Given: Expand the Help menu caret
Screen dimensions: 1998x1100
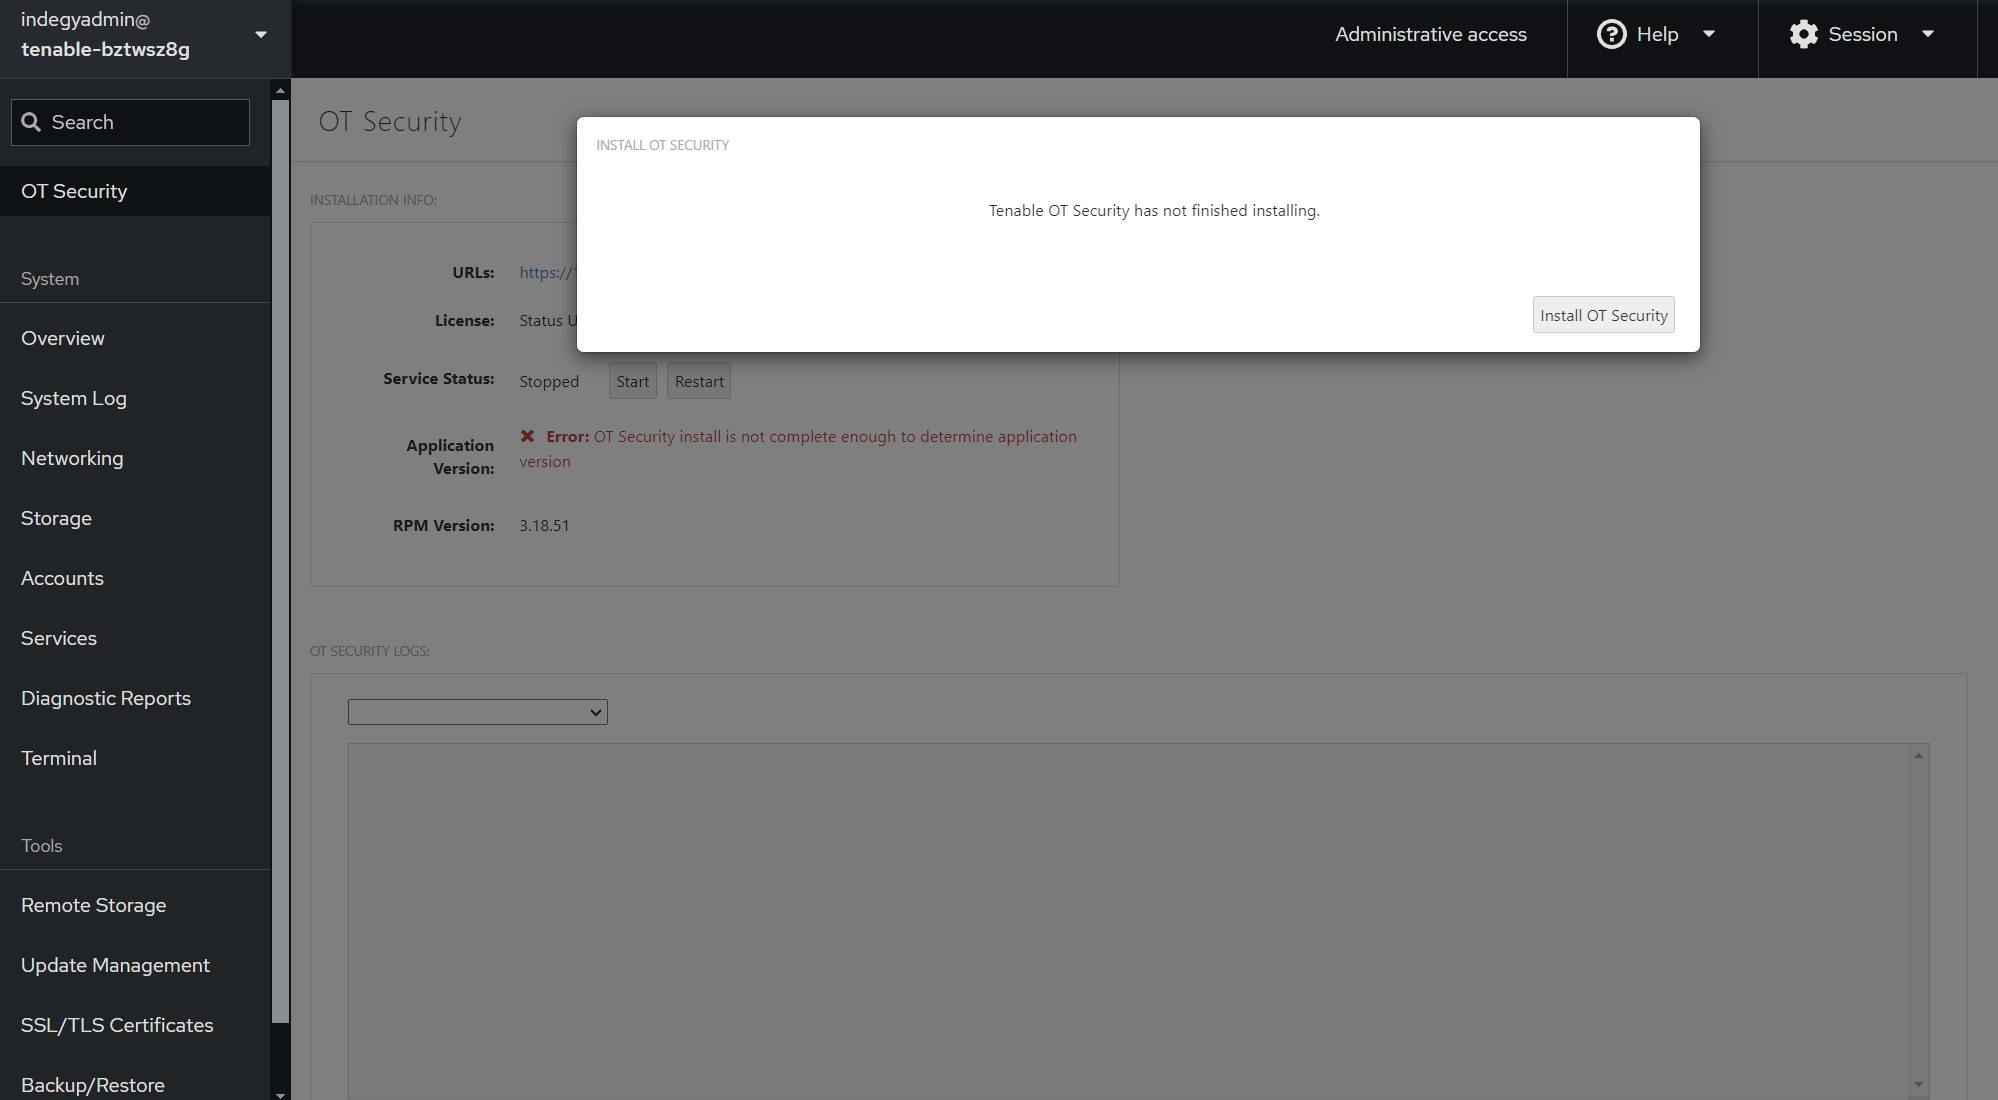Looking at the screenshot, I should (1709, 34).
